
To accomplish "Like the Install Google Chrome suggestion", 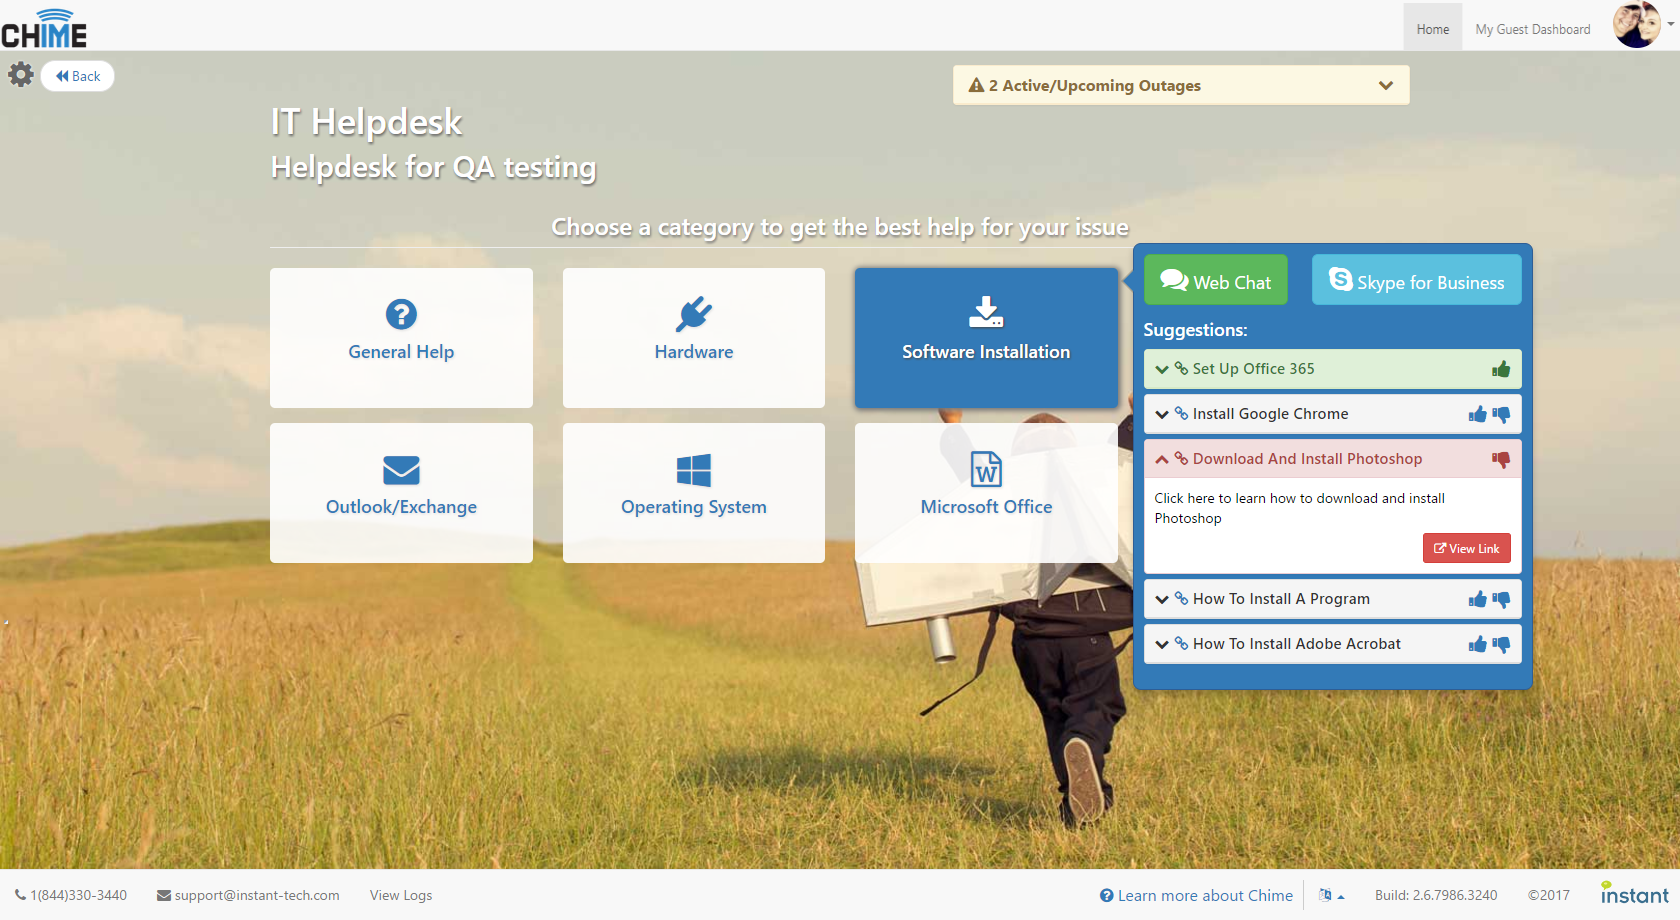I will [1477, 414].
